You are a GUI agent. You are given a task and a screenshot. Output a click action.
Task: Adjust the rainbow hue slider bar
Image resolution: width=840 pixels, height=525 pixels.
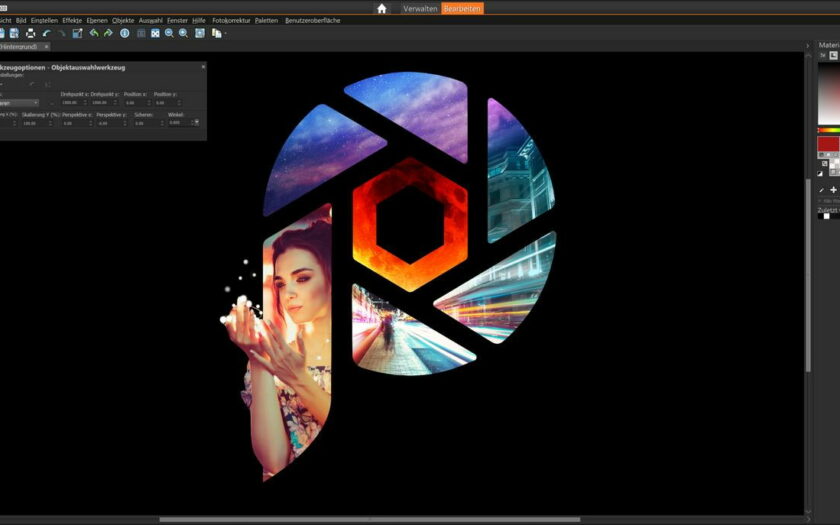(829, 130)
